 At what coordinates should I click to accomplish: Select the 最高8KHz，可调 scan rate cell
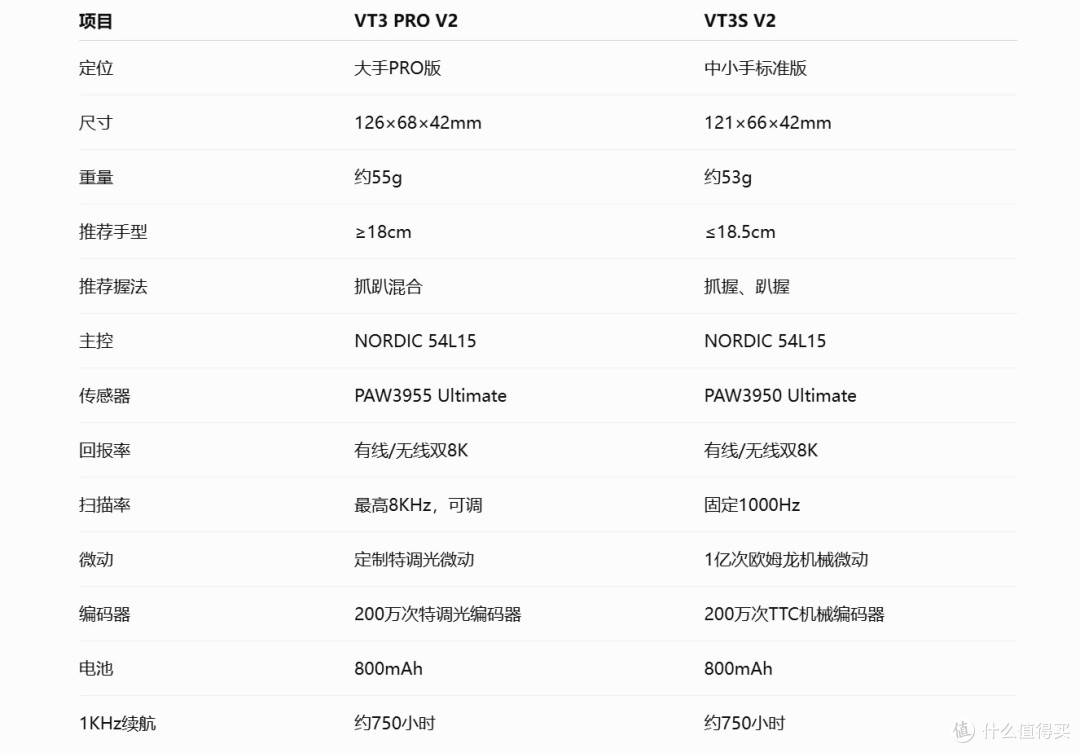(418, 505)
